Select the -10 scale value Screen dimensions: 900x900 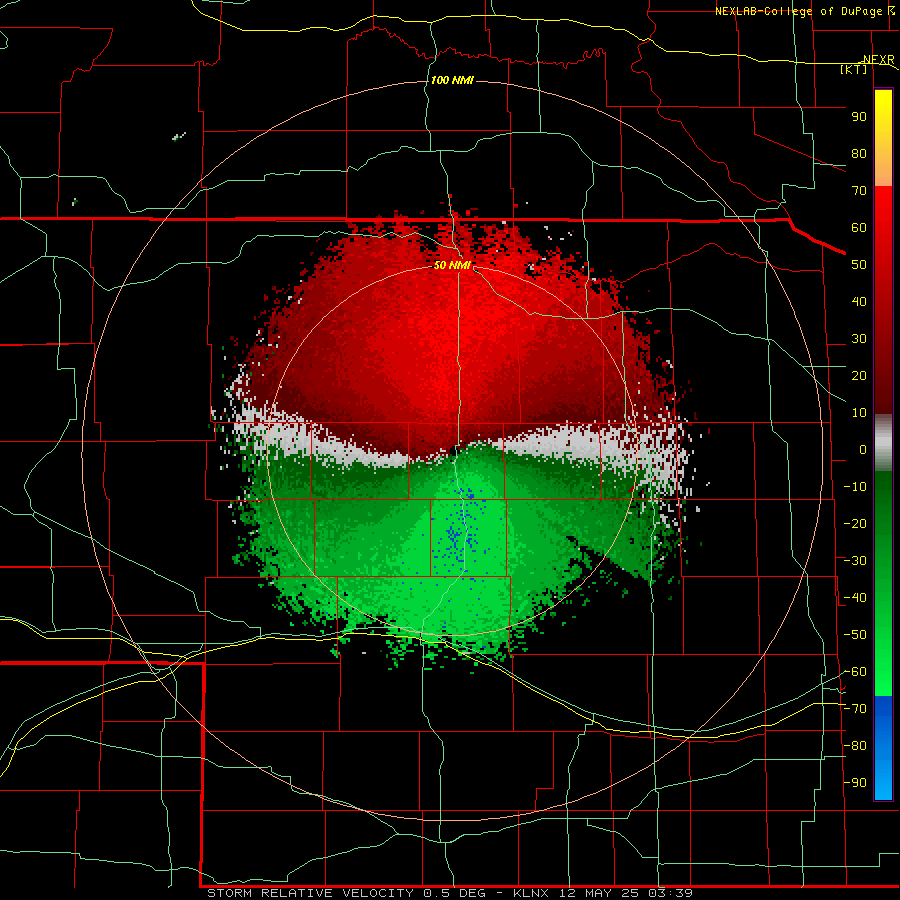coord(855,487)
